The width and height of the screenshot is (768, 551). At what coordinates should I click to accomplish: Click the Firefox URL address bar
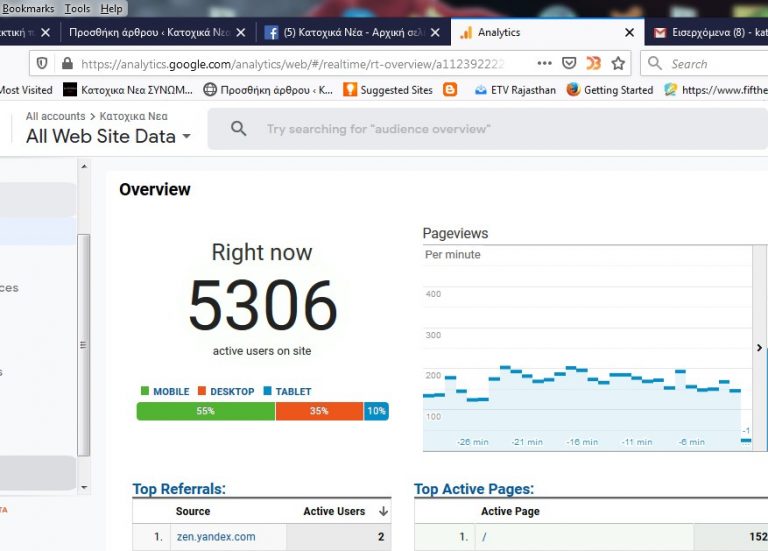point(300,63)
